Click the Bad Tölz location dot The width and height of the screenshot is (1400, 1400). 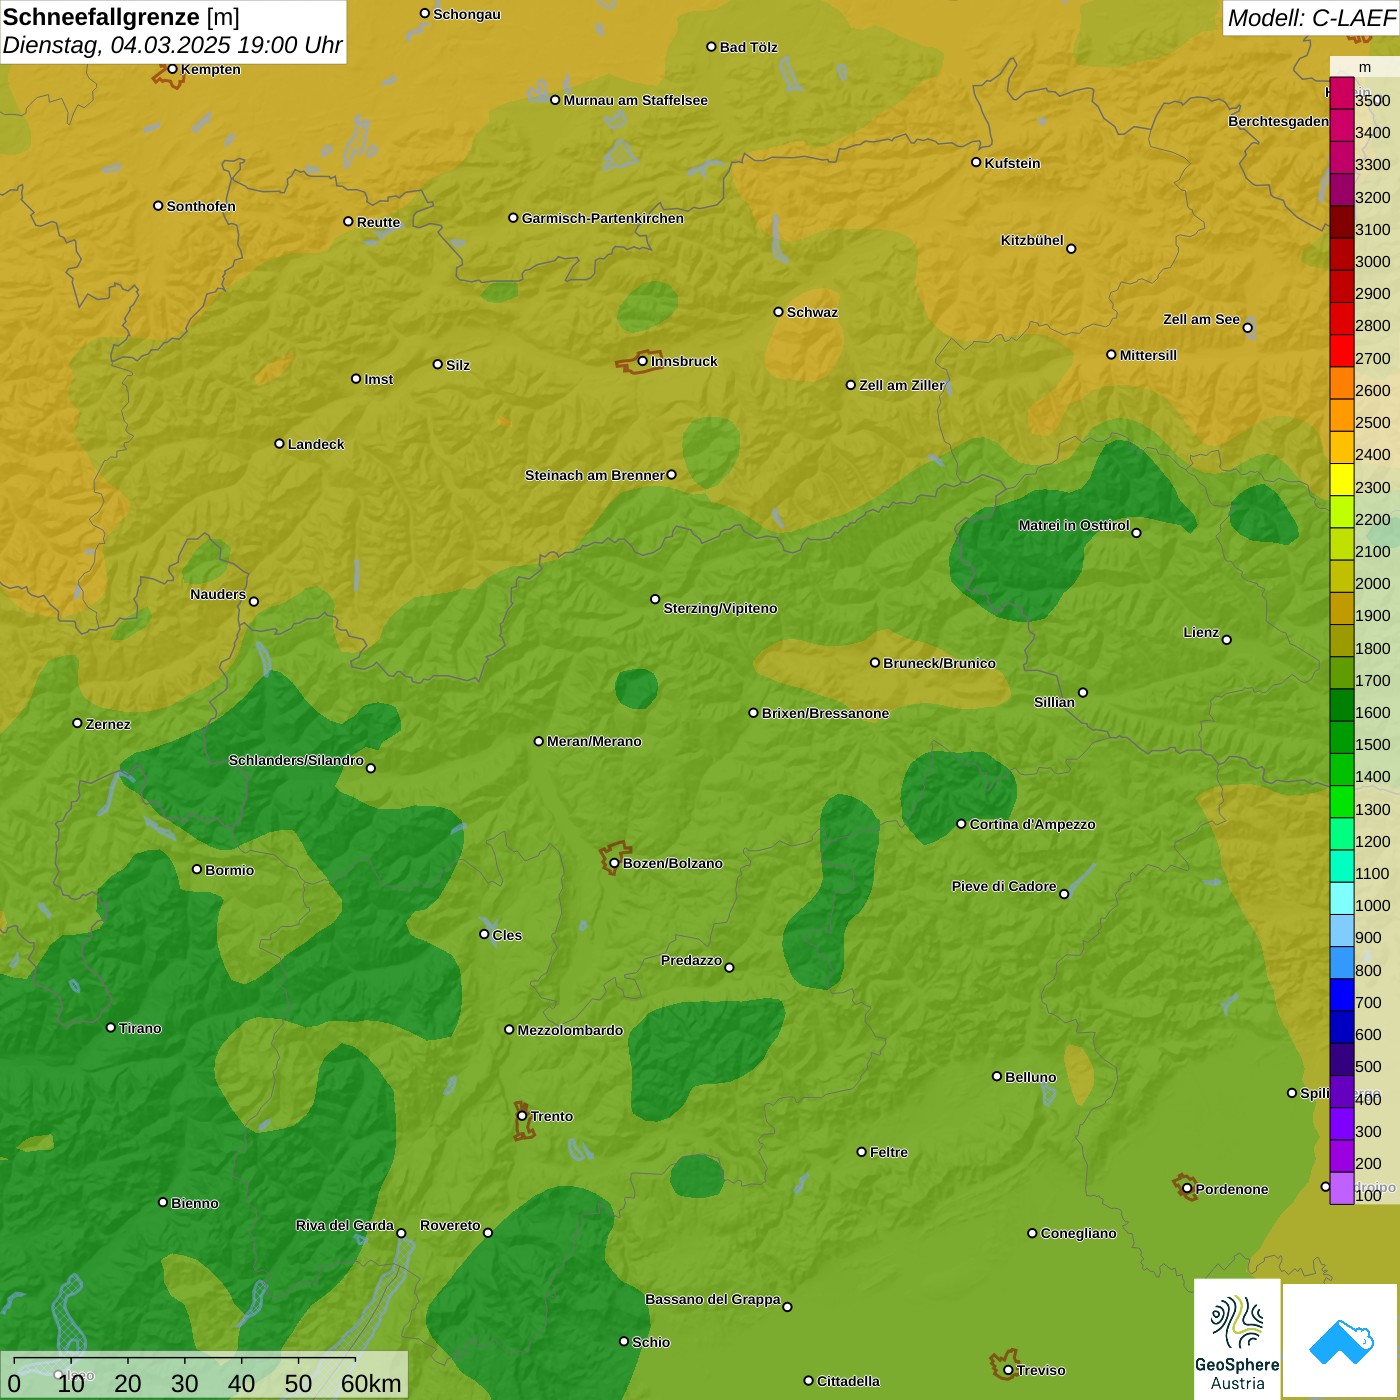click(x=711, y=47)
